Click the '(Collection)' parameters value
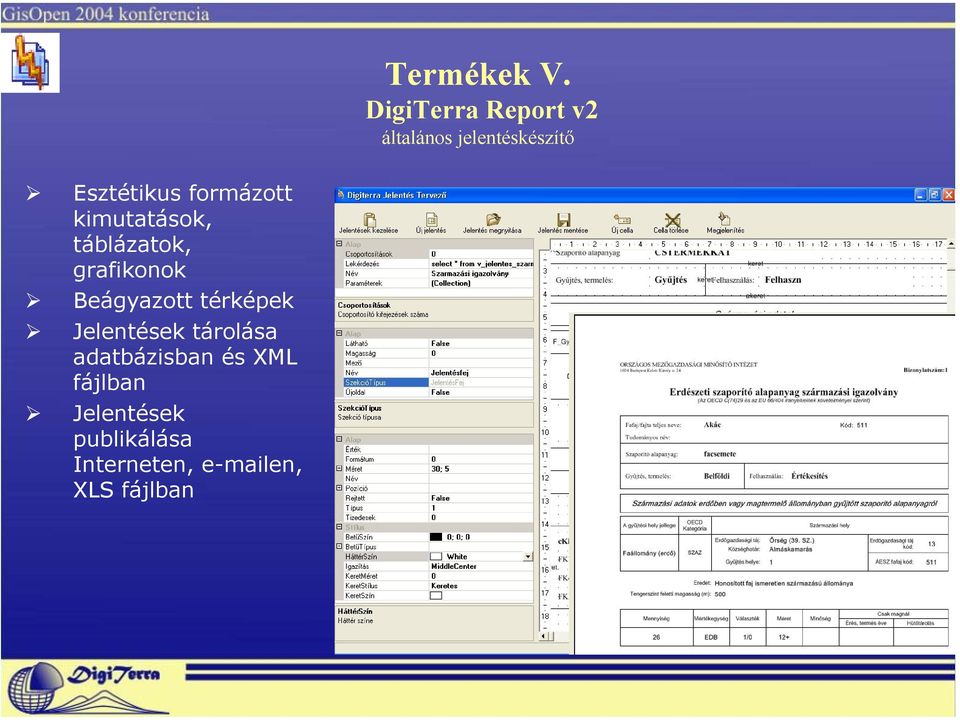The height and width of the screenshot is (720, 960). [451, 283]
